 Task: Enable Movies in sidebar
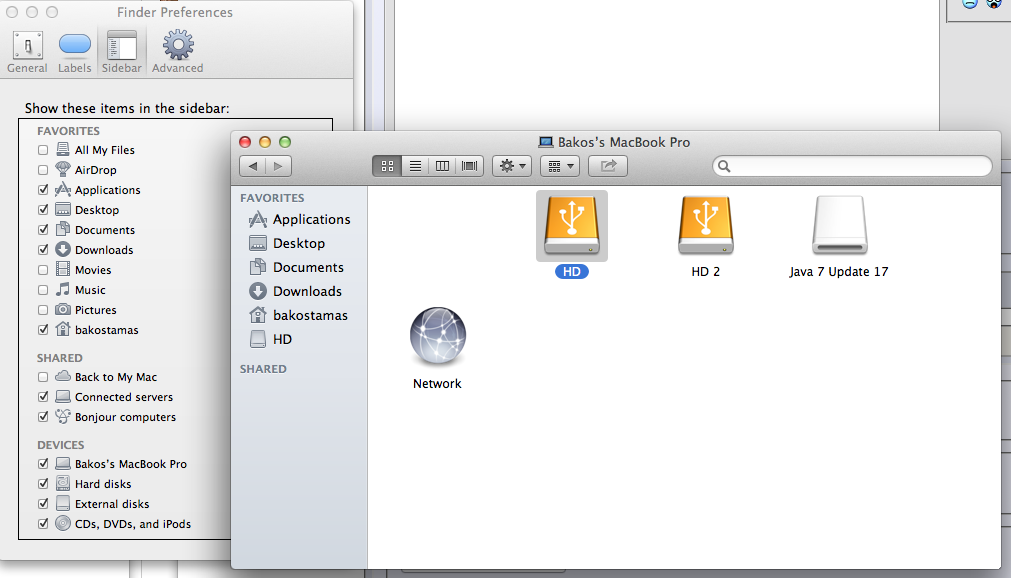(43, 270)
